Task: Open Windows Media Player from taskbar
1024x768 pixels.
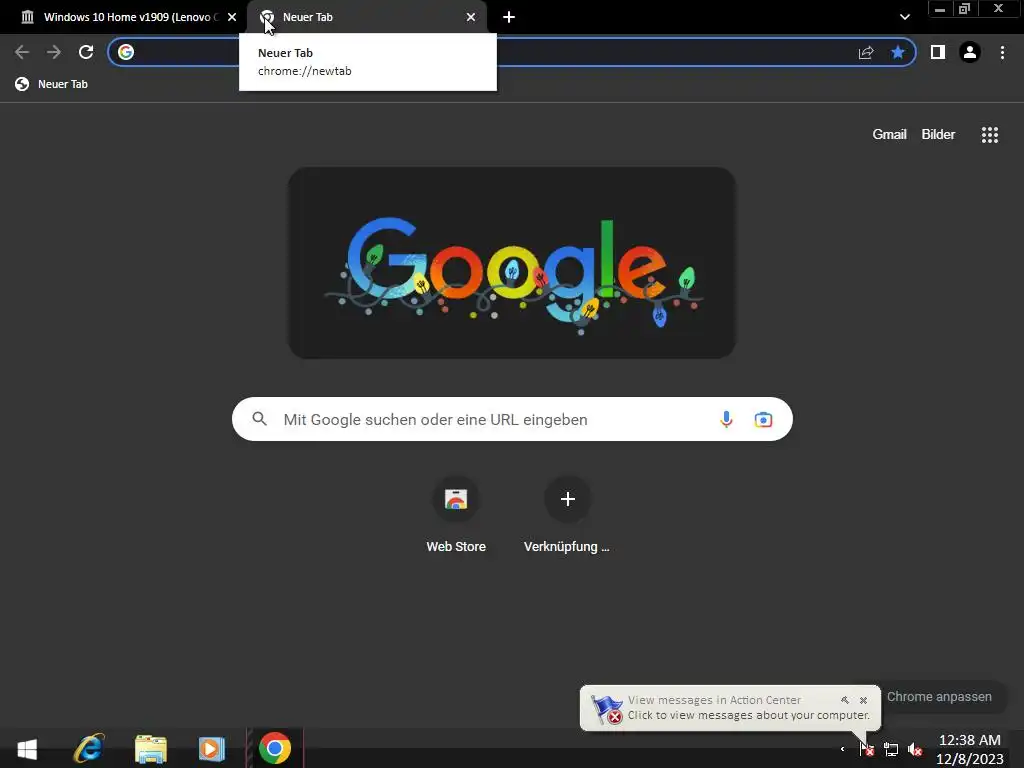Action: [212, 748]
